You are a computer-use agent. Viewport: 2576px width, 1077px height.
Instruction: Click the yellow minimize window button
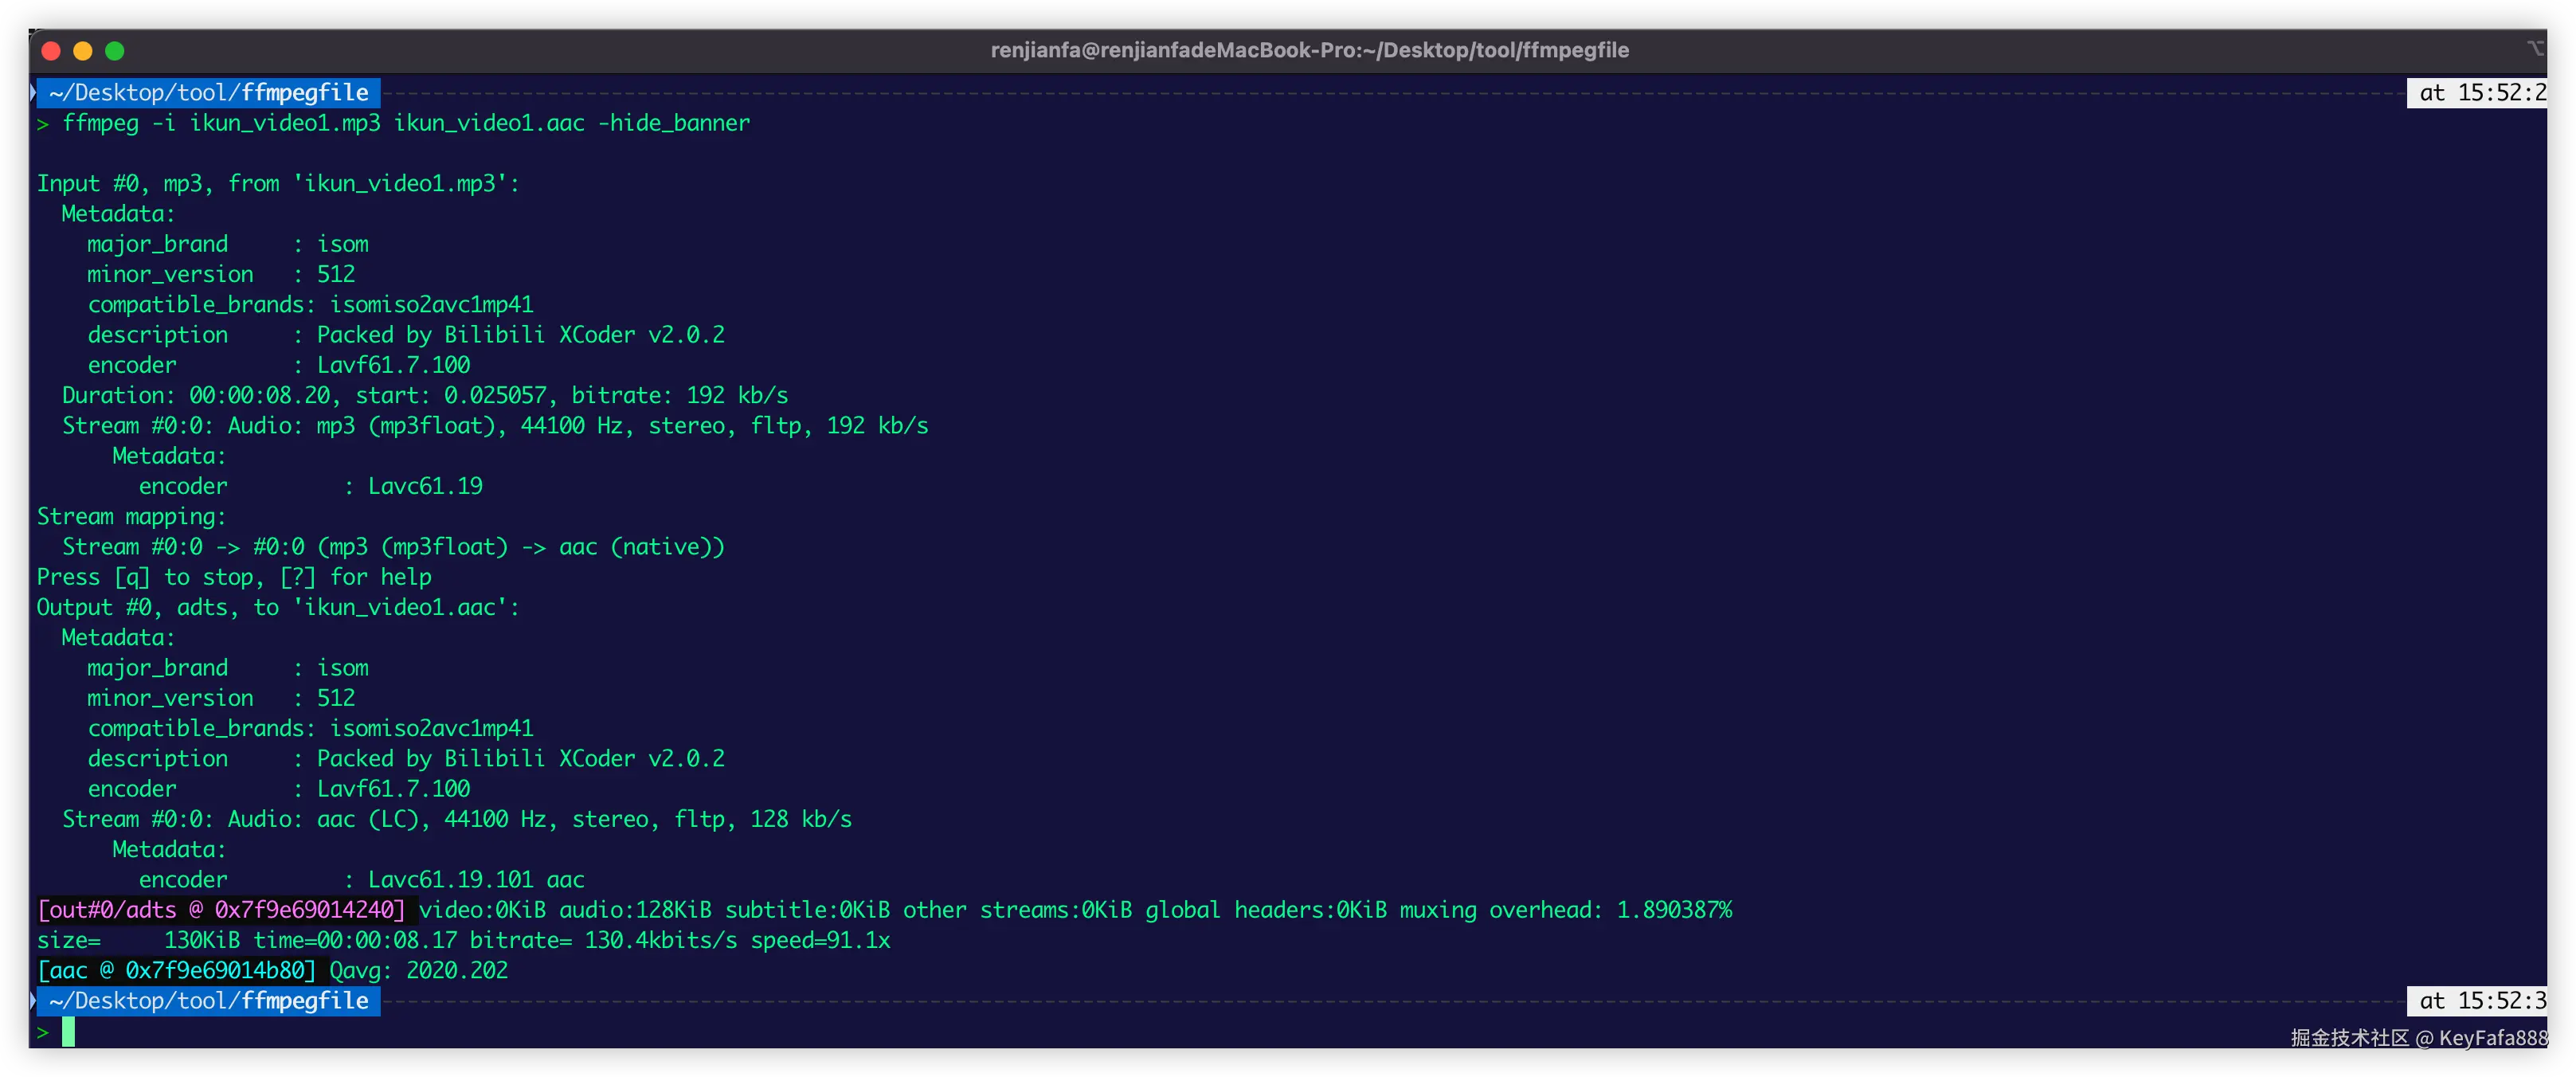coord(83,51)
